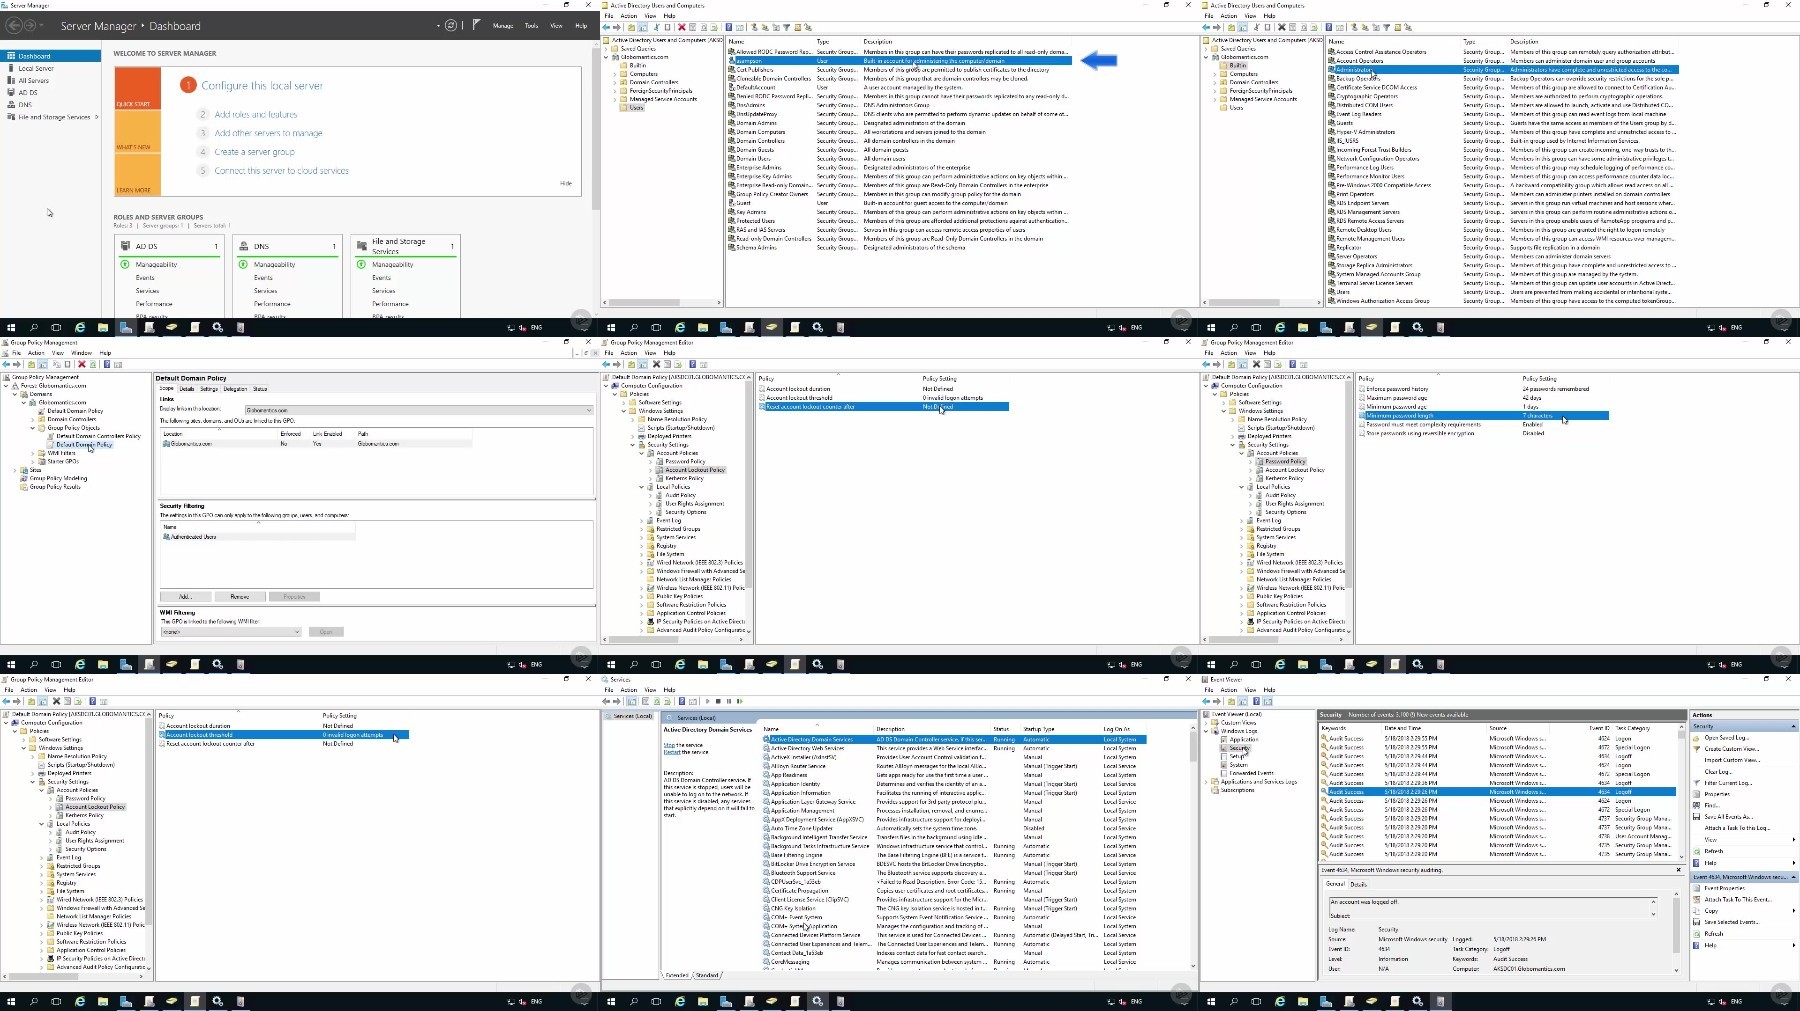Click Save Selected Events in Event Viewer
This screenshot has width=1800, height=1011.
pyautogui.click(x=1731, y=922)
